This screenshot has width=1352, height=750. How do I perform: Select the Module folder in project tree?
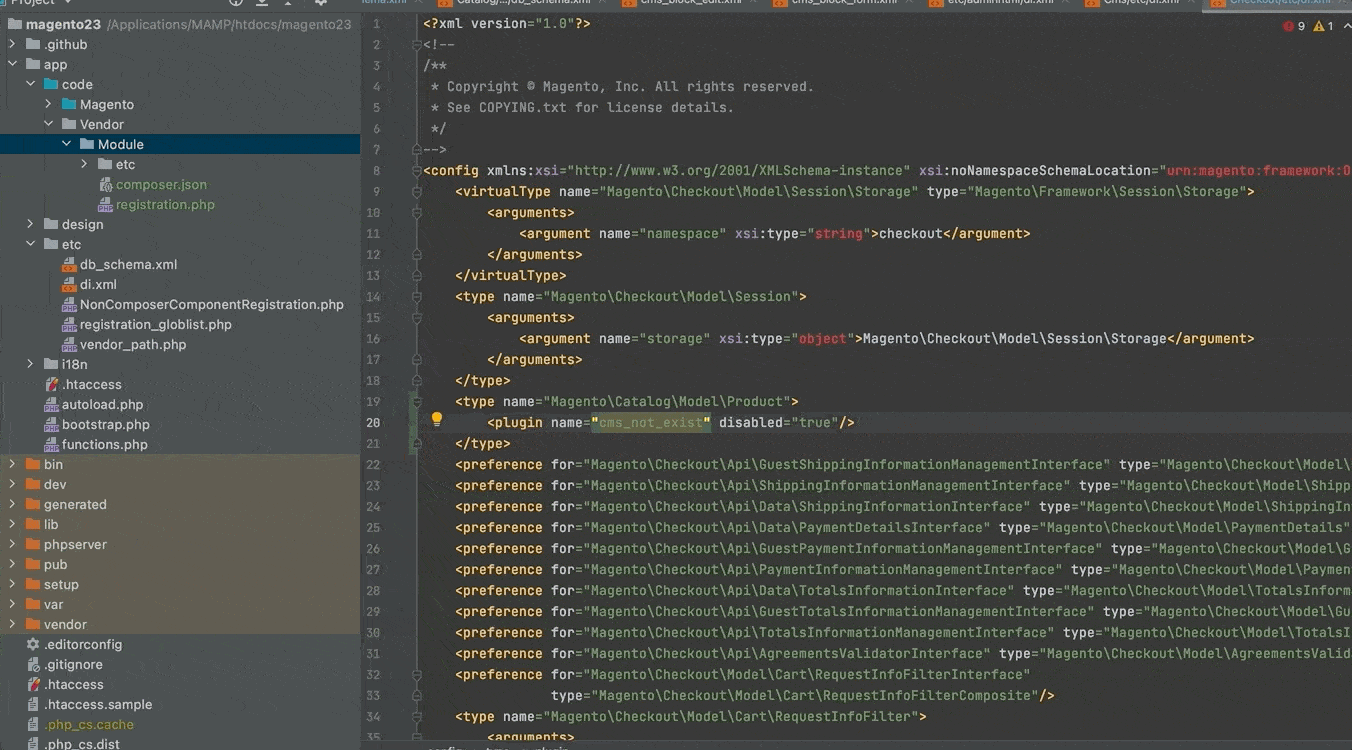(120, 144)
